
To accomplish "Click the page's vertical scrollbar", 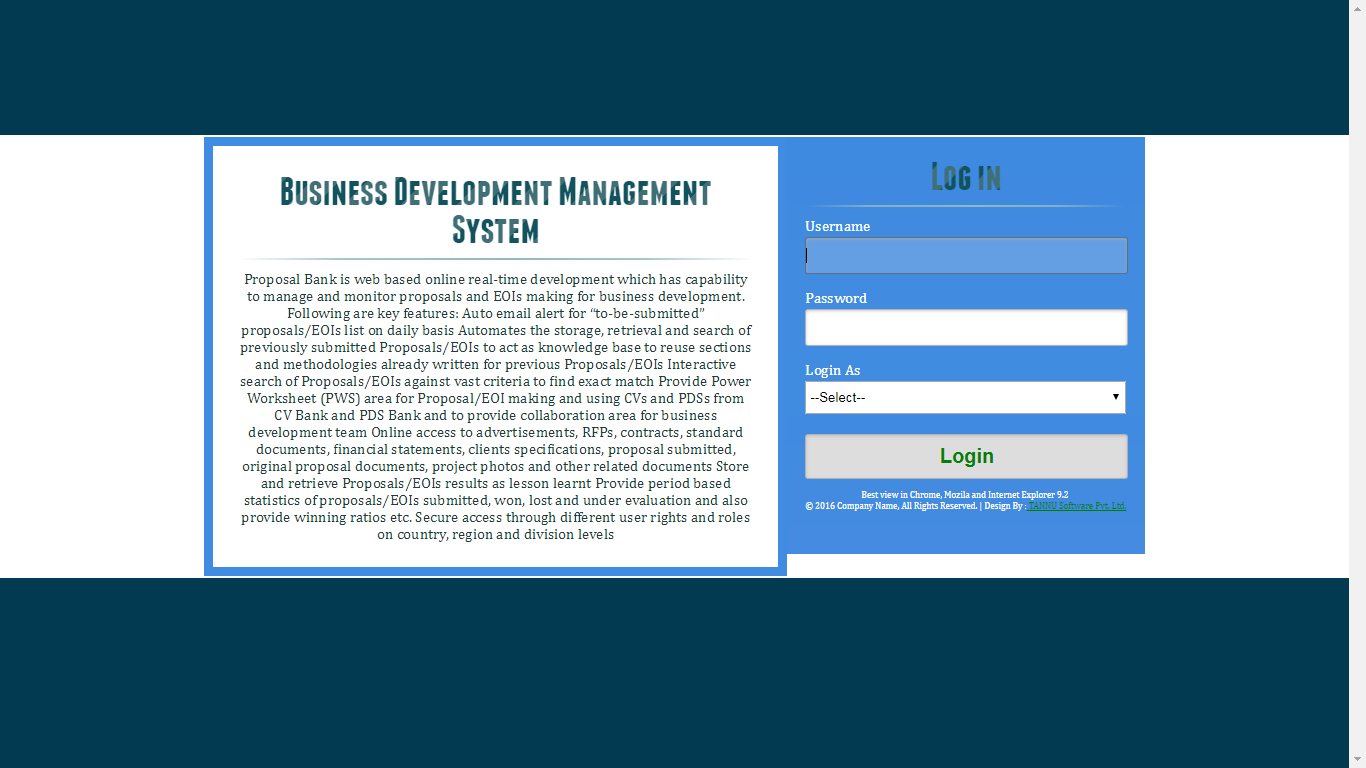I will pos(1357,384).
